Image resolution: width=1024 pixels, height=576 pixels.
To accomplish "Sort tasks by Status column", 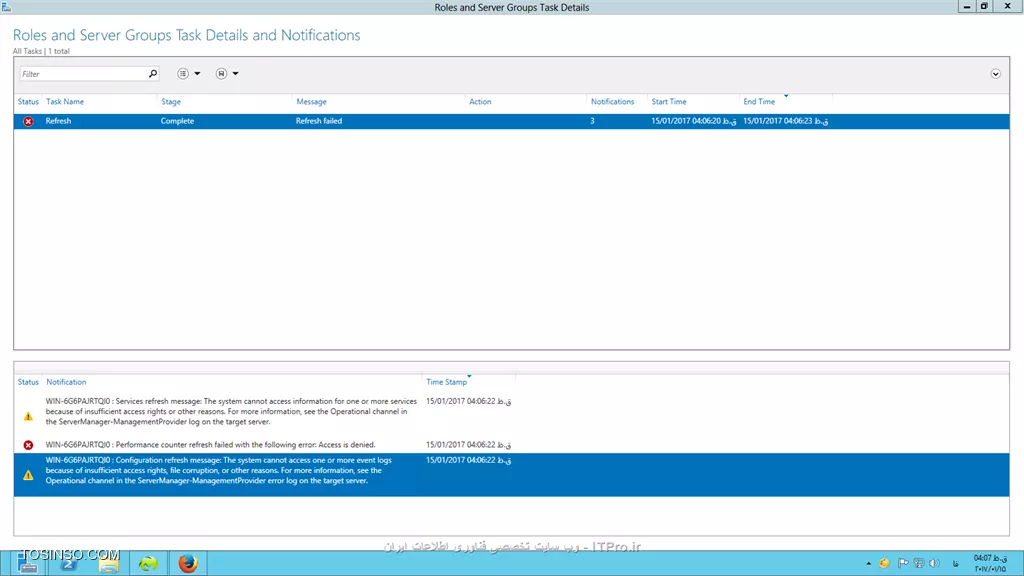I will pos(28,102).
